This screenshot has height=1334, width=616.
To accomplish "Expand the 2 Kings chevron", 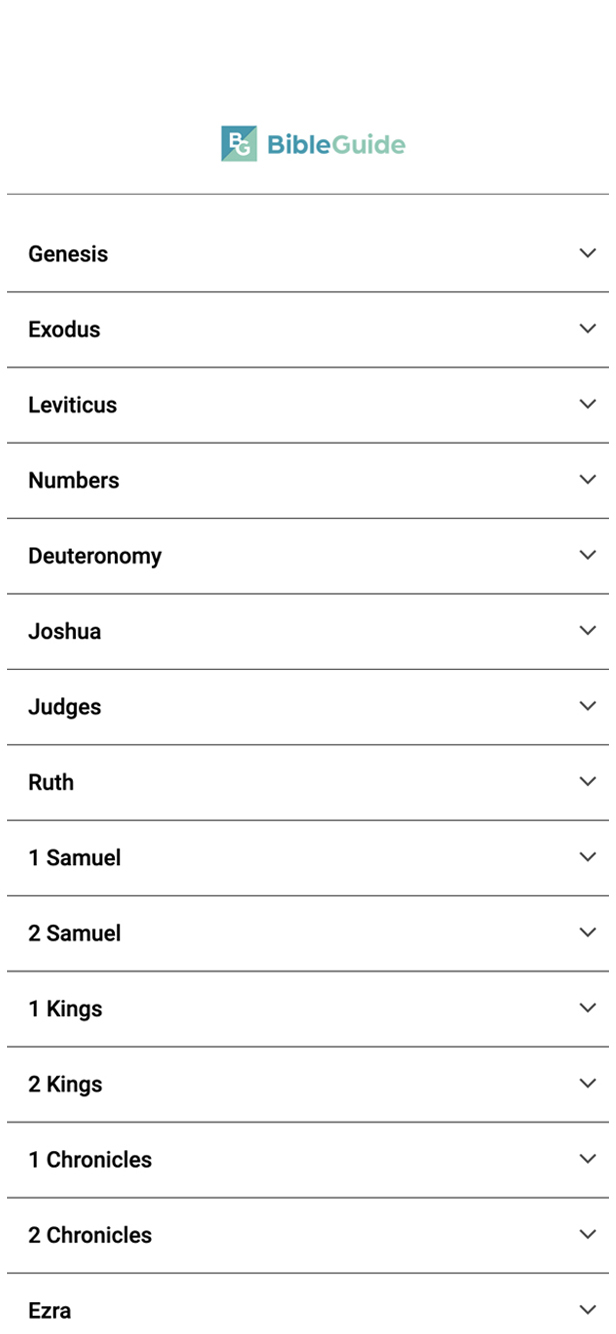I will pyautogui.click(x=588, y=1083).
